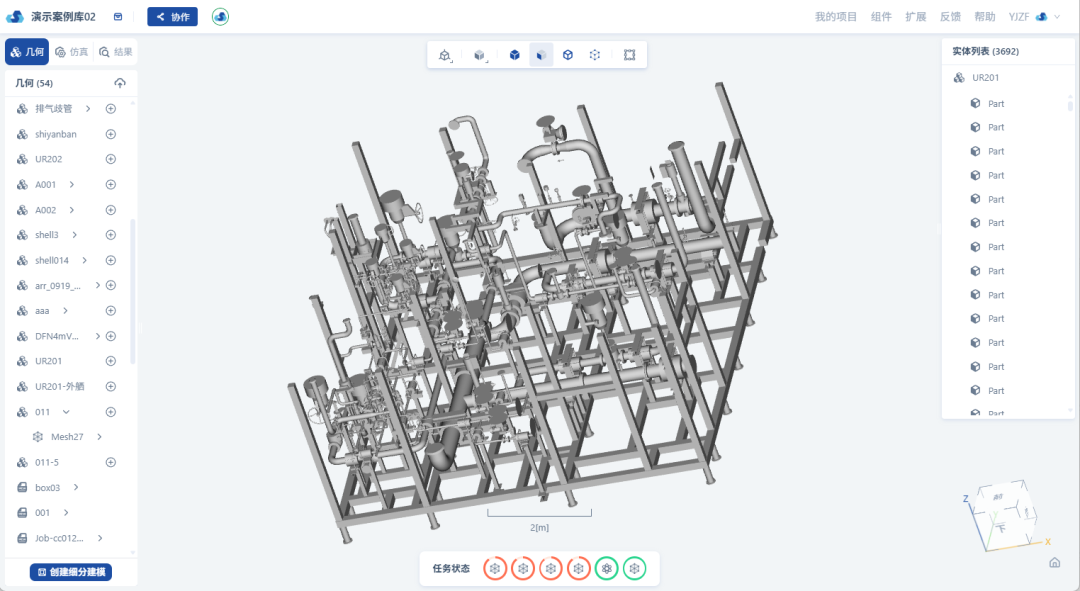
Task: Click the fourth red task status icon
Action: pyautogui.click(x=579, y=568)
